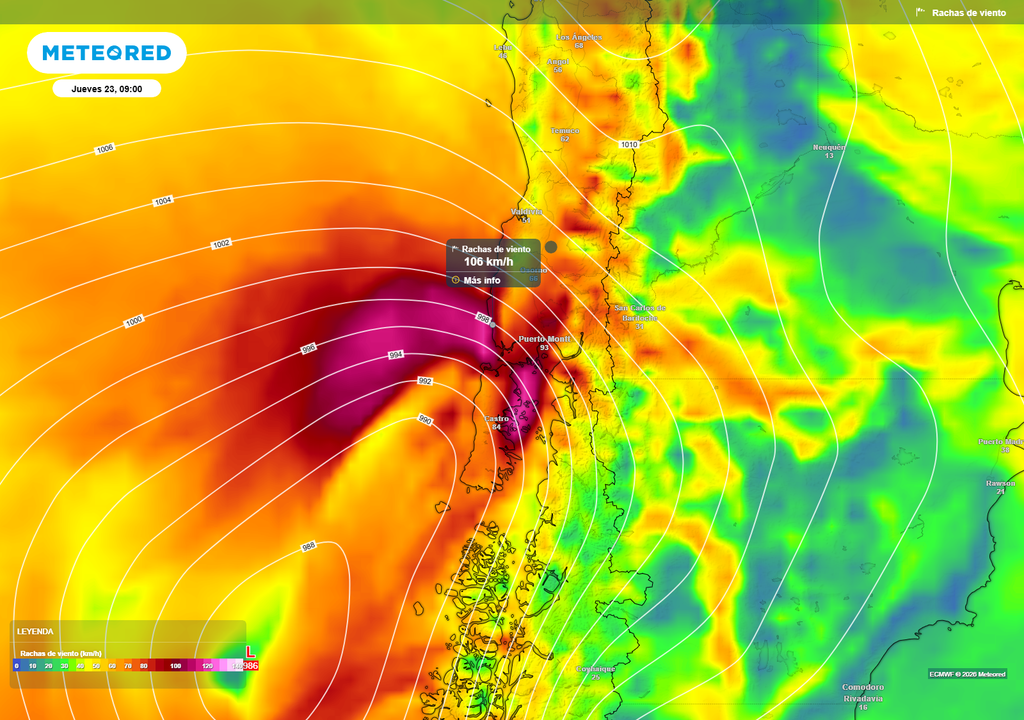Click the Coyhaique city label

(596, 669)
